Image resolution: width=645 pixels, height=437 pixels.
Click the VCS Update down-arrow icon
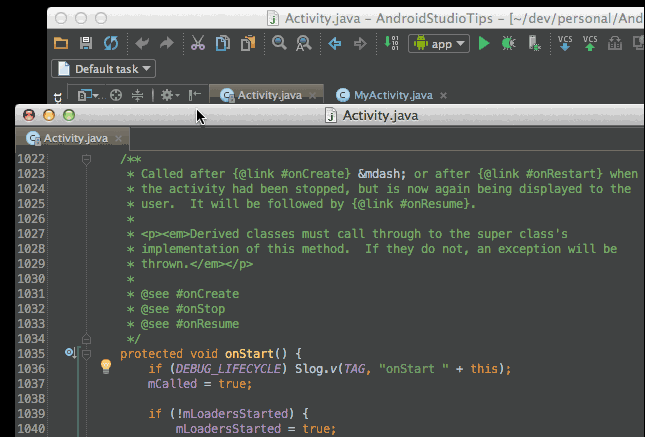(x=565, y=43)
